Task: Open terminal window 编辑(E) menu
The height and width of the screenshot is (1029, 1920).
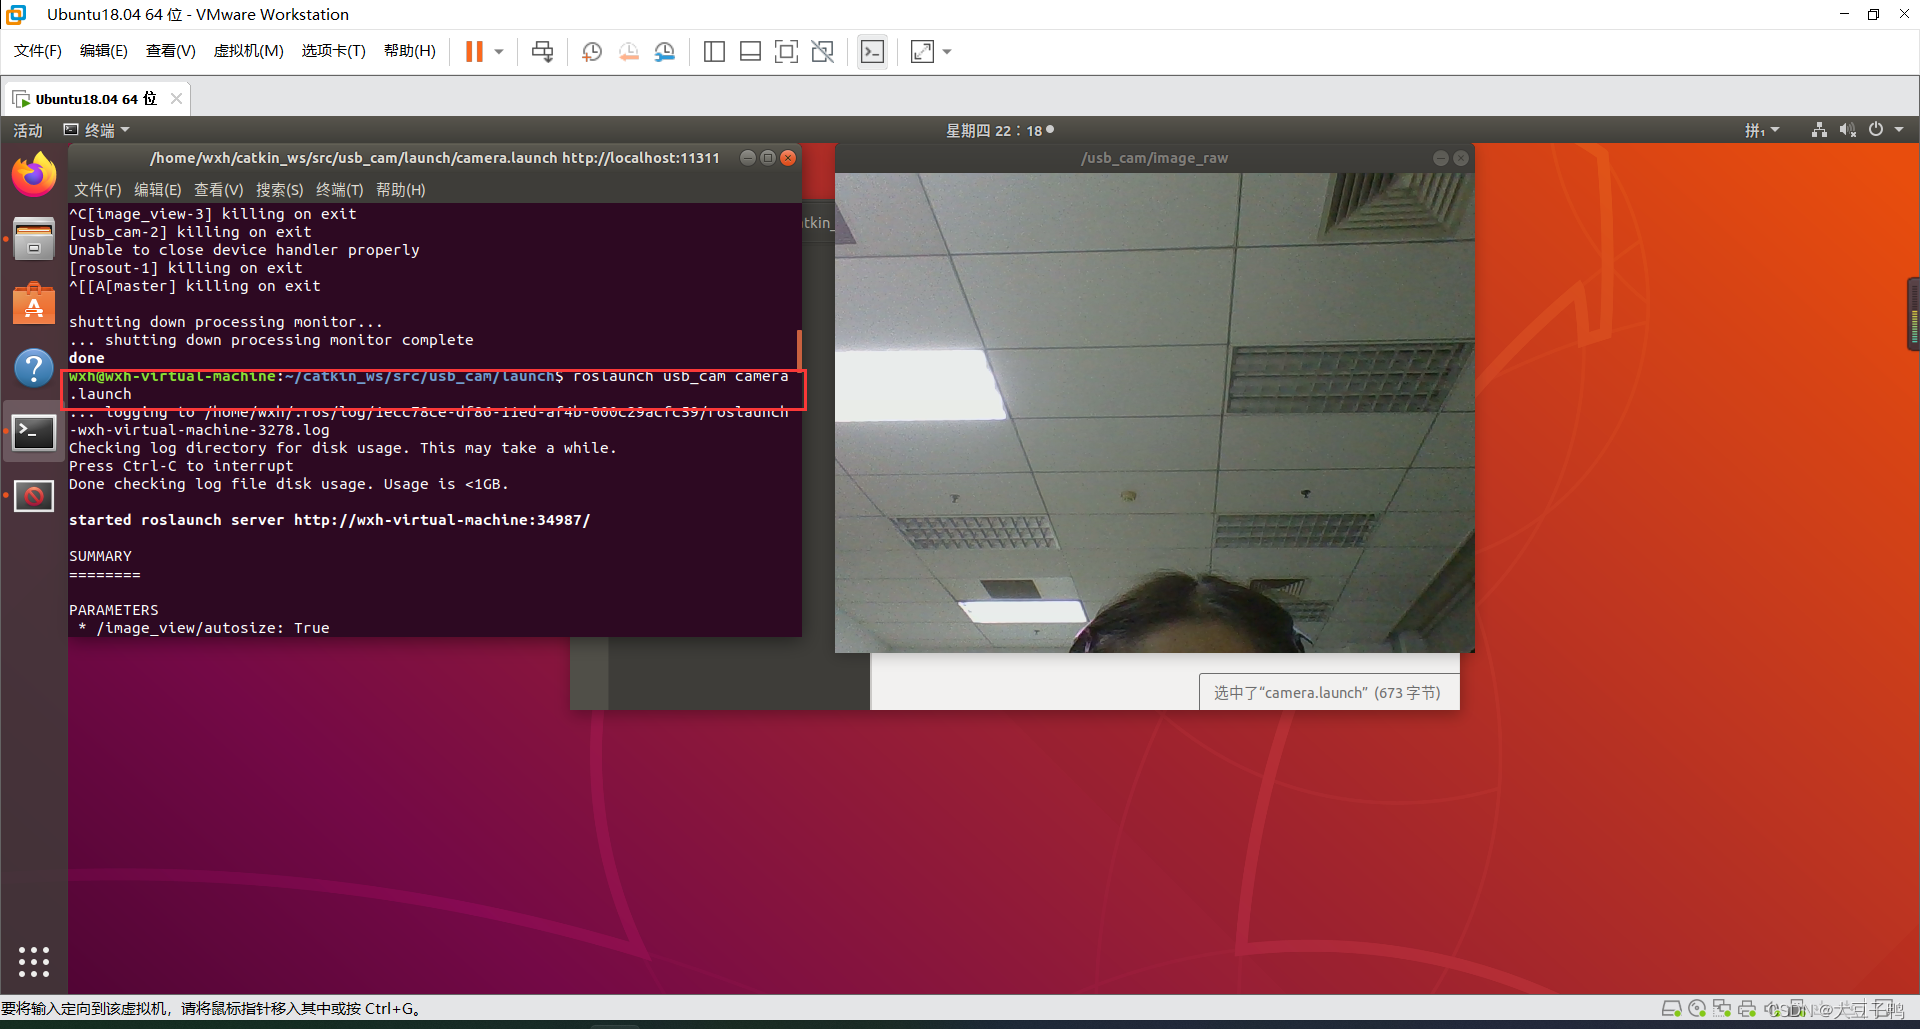Action: pyautogui.click(x=158, y=189)
